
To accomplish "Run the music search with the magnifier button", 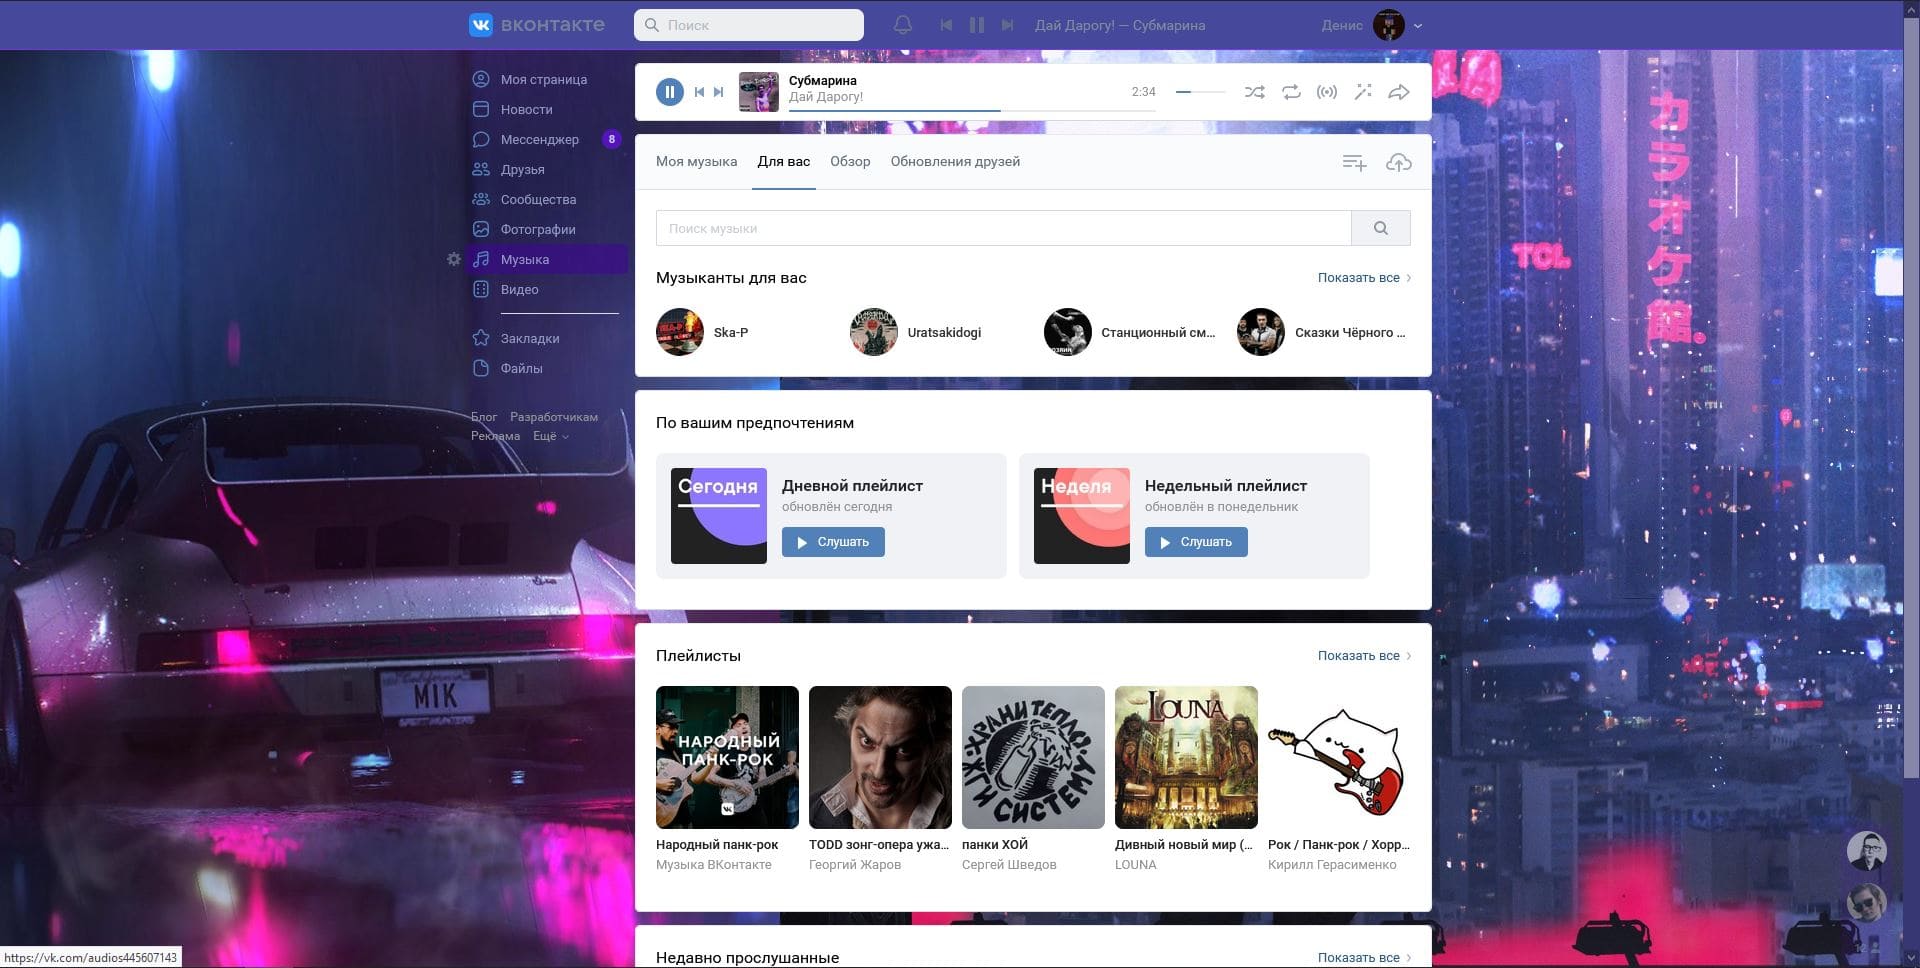I will (x=1381, y=227).
